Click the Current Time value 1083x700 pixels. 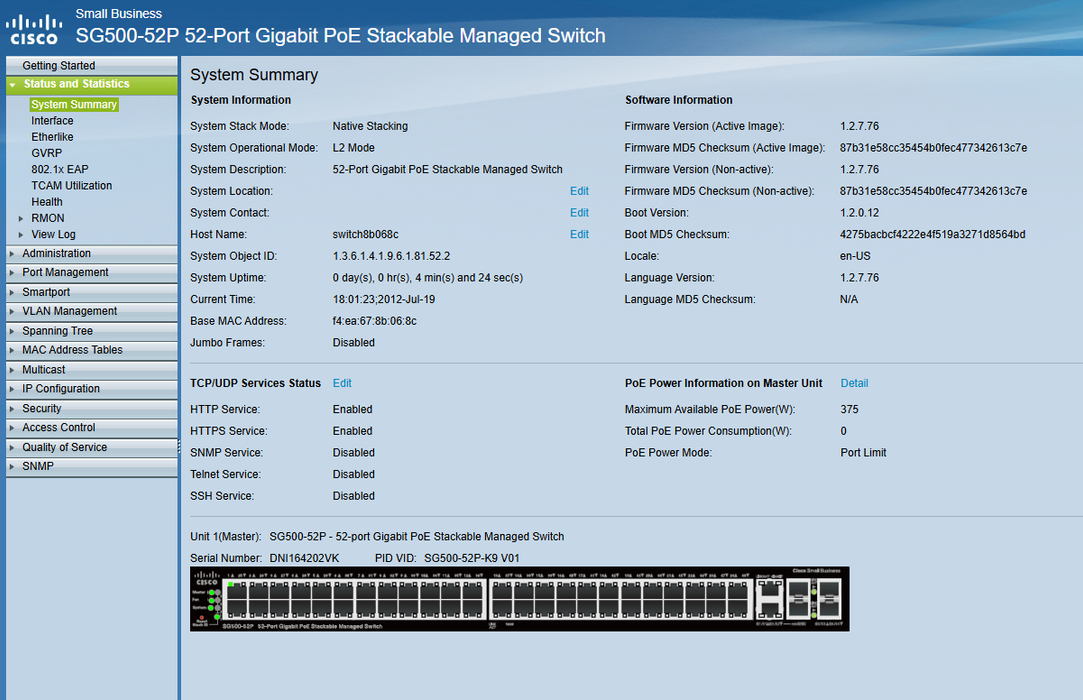(x=383, y=299)
